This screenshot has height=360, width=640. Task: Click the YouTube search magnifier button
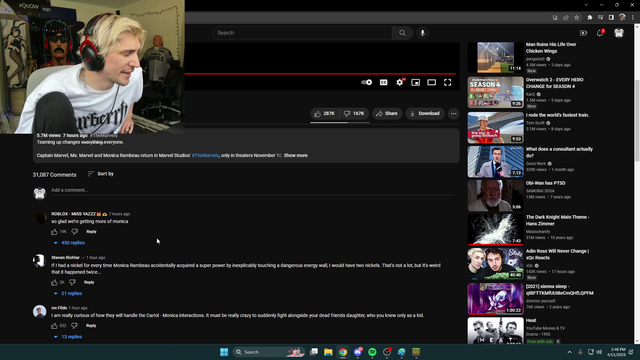click(x=402, y=33)
